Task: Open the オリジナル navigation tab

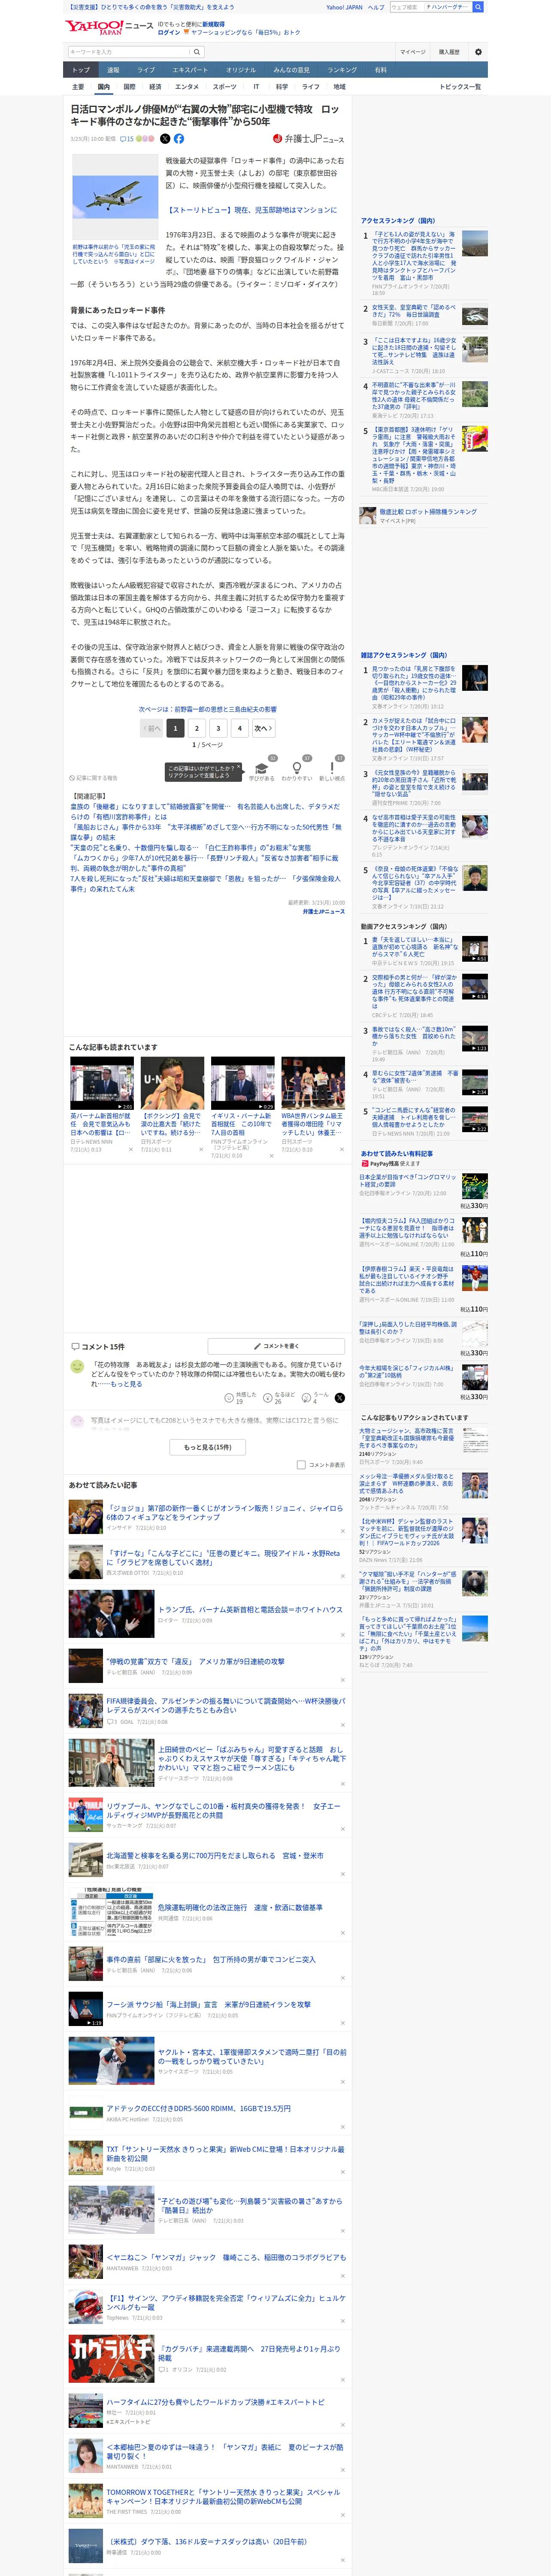Action: [x=241, y=70]
